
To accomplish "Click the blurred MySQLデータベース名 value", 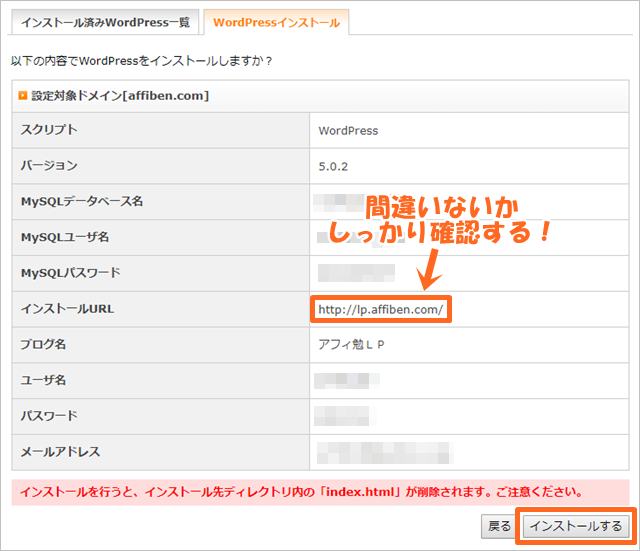I will (x=340, y=202).
